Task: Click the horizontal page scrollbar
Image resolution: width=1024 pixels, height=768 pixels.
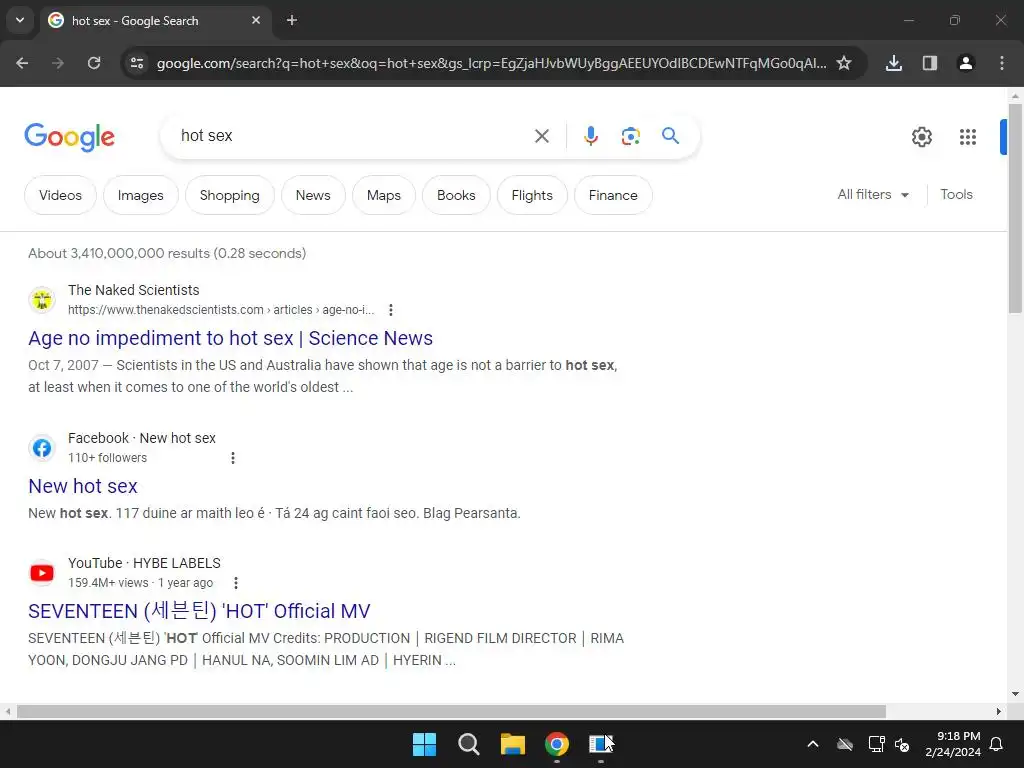Action: tap(451, 711)
